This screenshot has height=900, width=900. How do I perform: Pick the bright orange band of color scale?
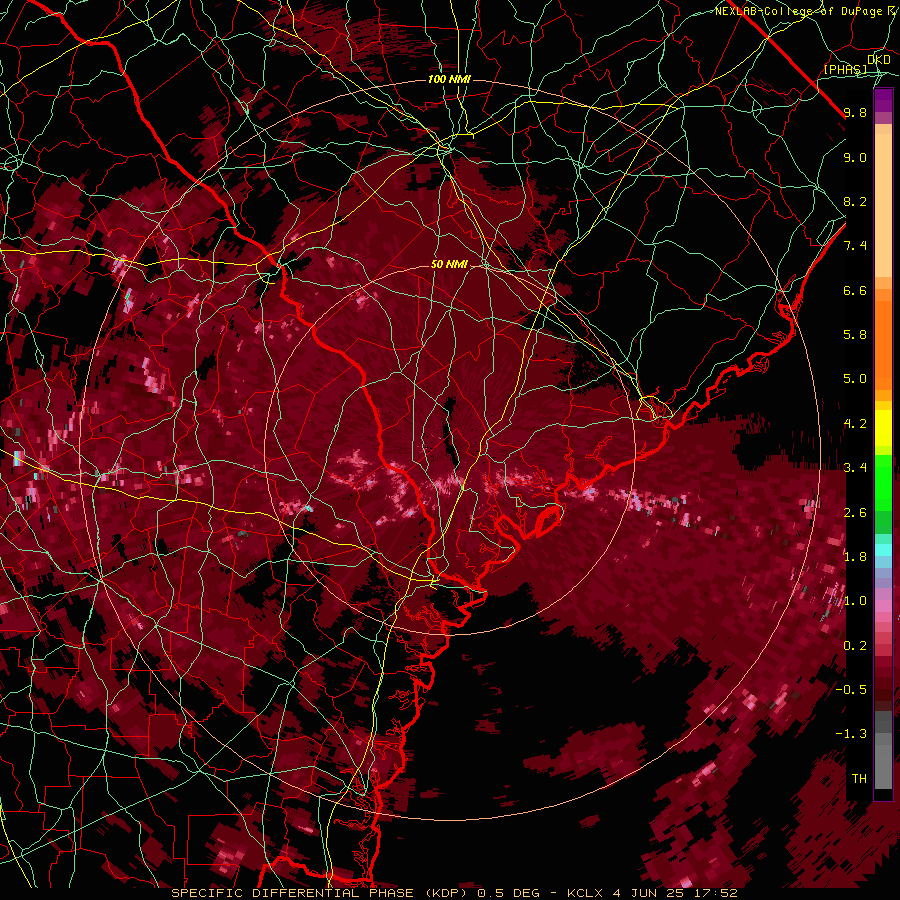883,344
